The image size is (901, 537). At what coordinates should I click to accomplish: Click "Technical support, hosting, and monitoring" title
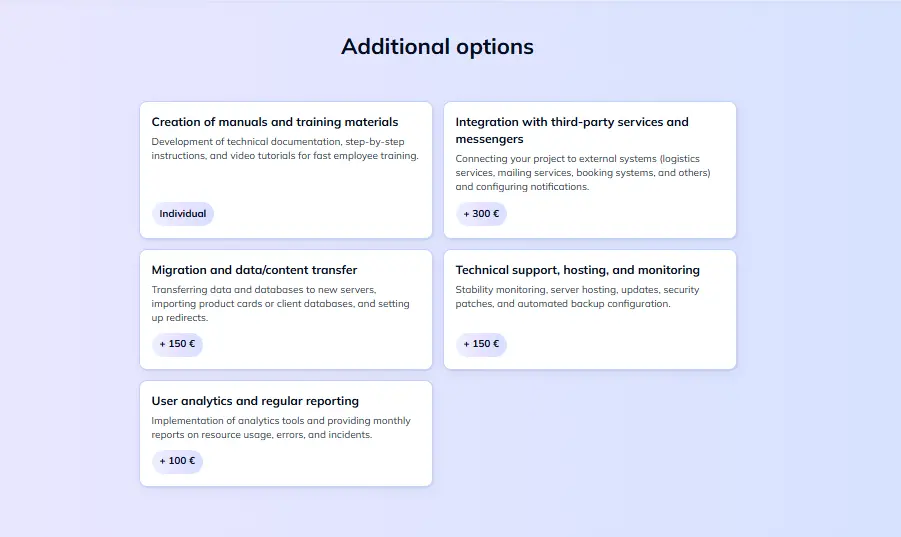point(577,270)
